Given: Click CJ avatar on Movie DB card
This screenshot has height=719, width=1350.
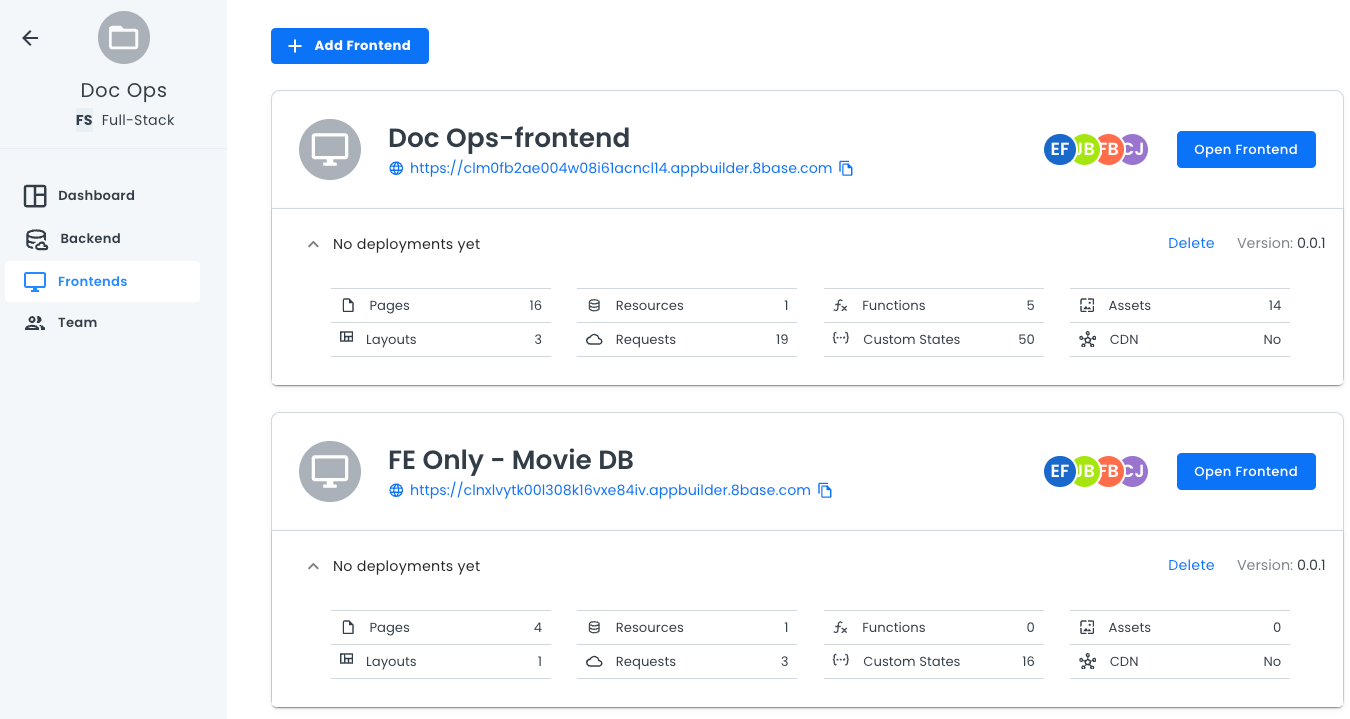Looking at the screenshot, I should click(1135, 472).
